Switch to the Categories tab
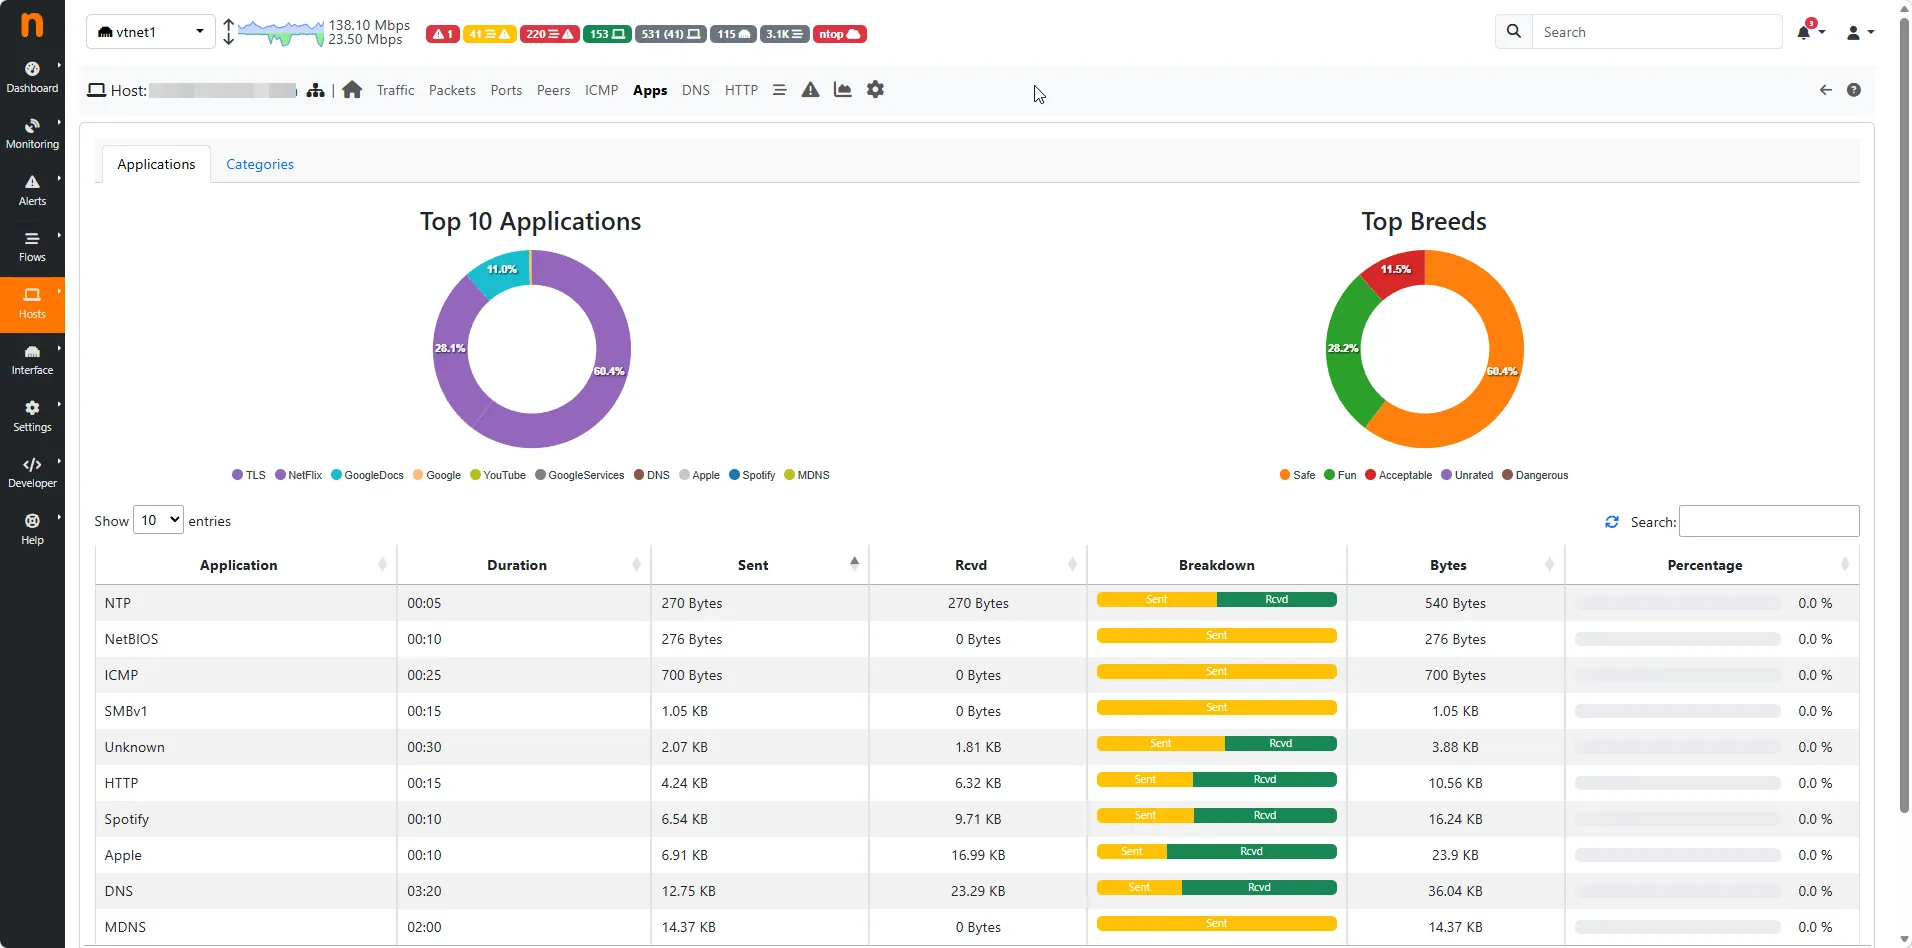 pos(260,164)
